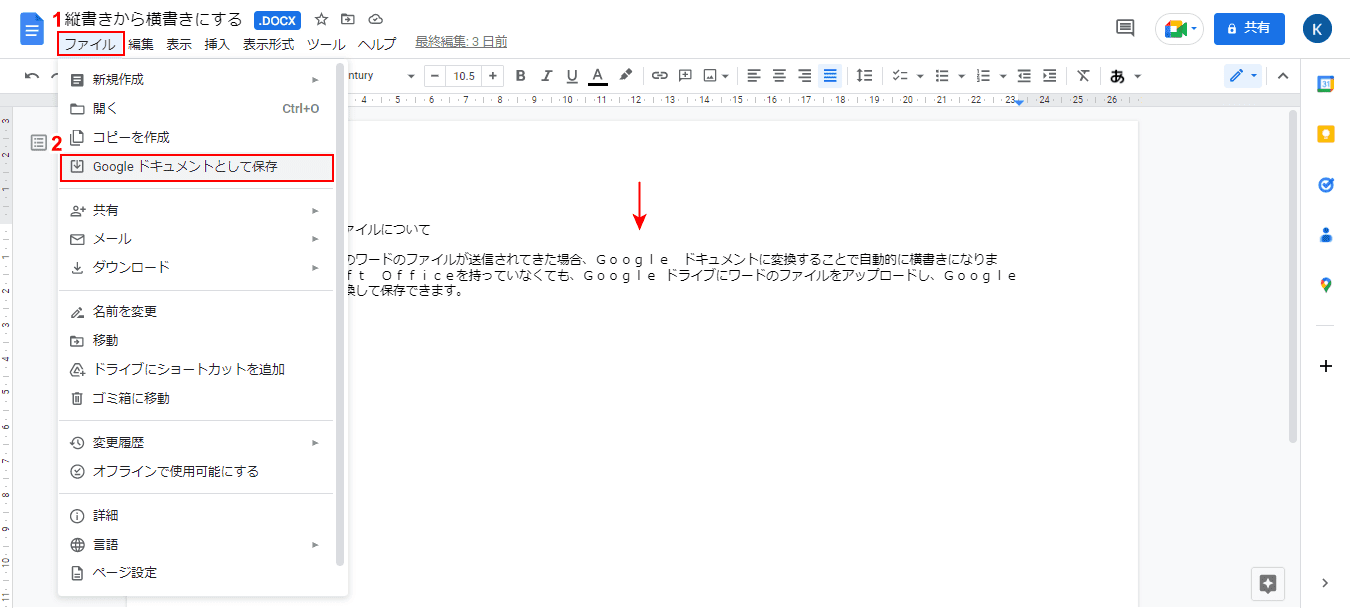This screenshot has width=1350, height=608.
Task: Choose コピーを作成 from menu
Action: [203, 137]
